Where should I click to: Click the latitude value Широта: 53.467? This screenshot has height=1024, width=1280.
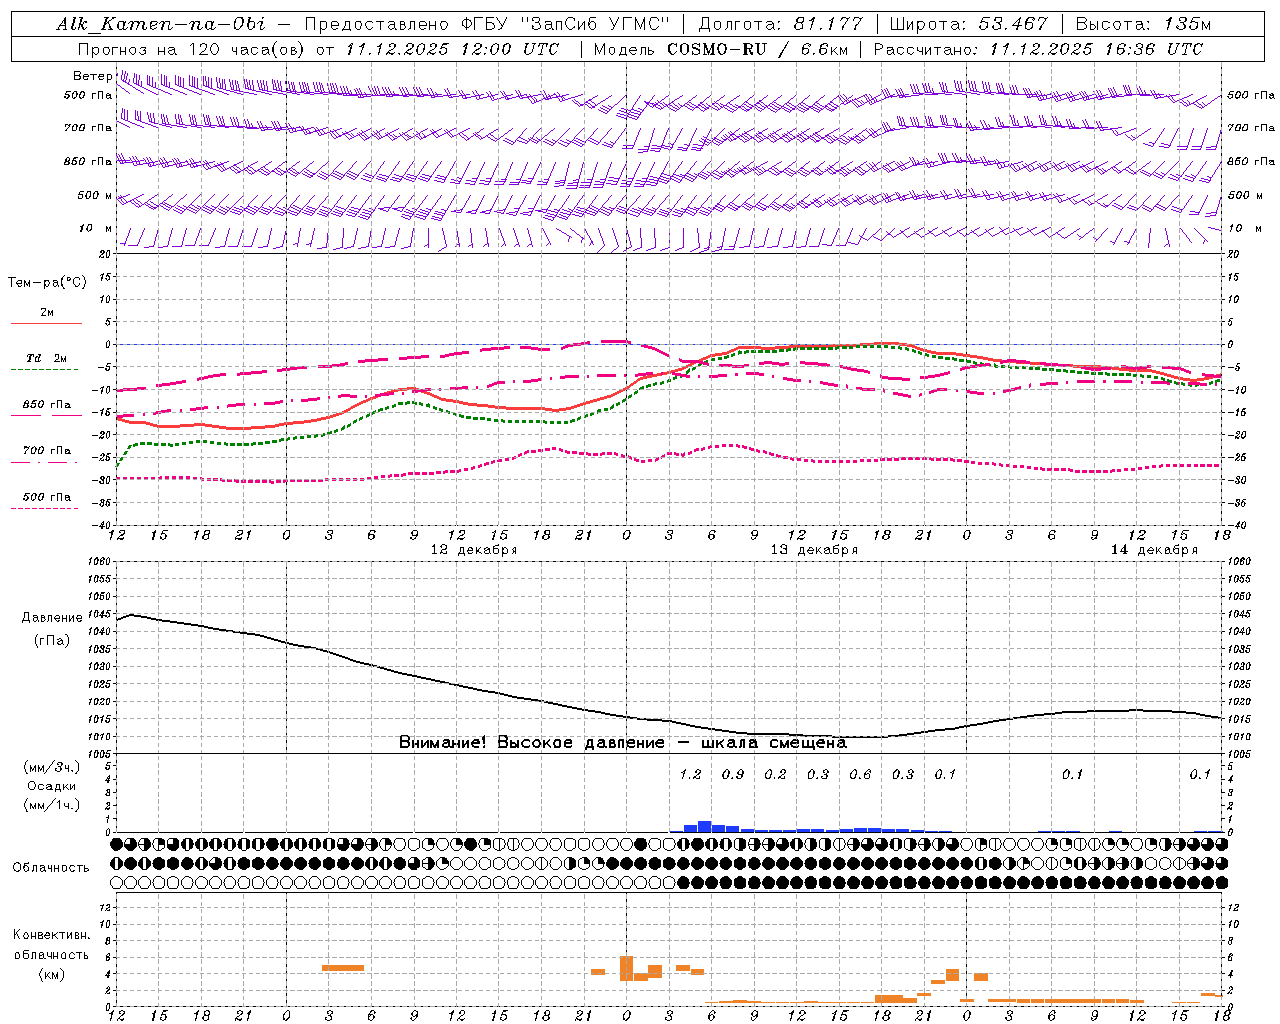pyautogui.click(x=968, y=24)
